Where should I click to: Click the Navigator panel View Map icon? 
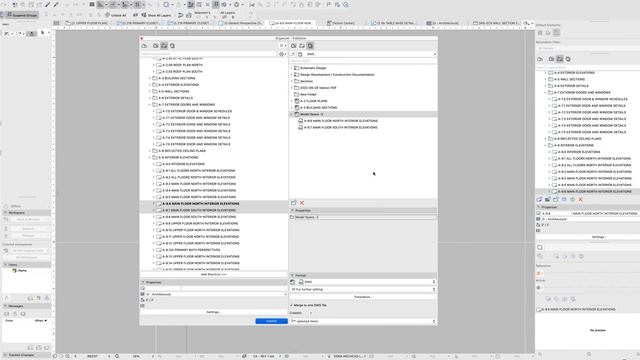pos(551,59)
